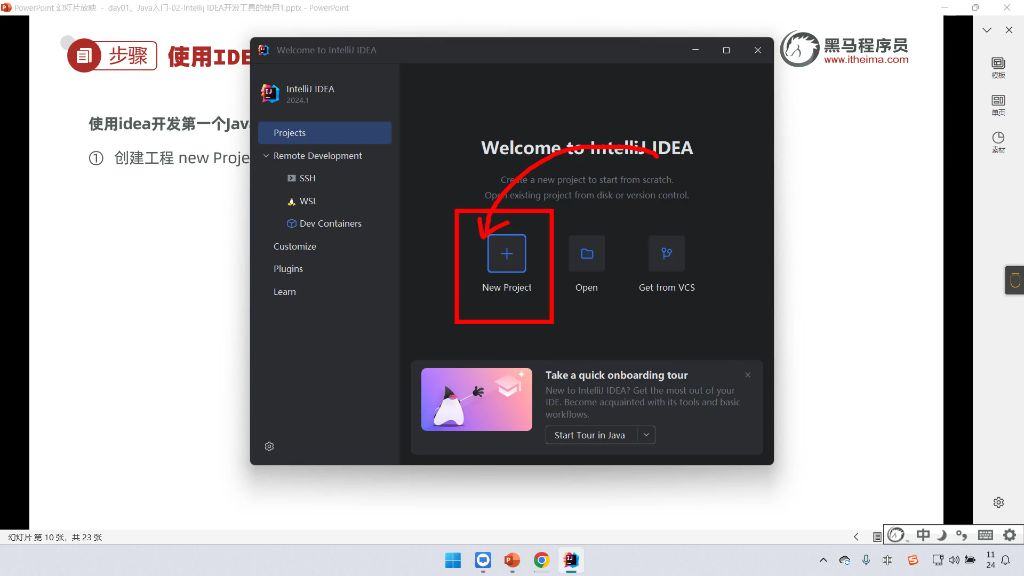Click the Get from VCS branch icon
The height and width of the screenshot is (576, 1024).
[x=667, y=253]
